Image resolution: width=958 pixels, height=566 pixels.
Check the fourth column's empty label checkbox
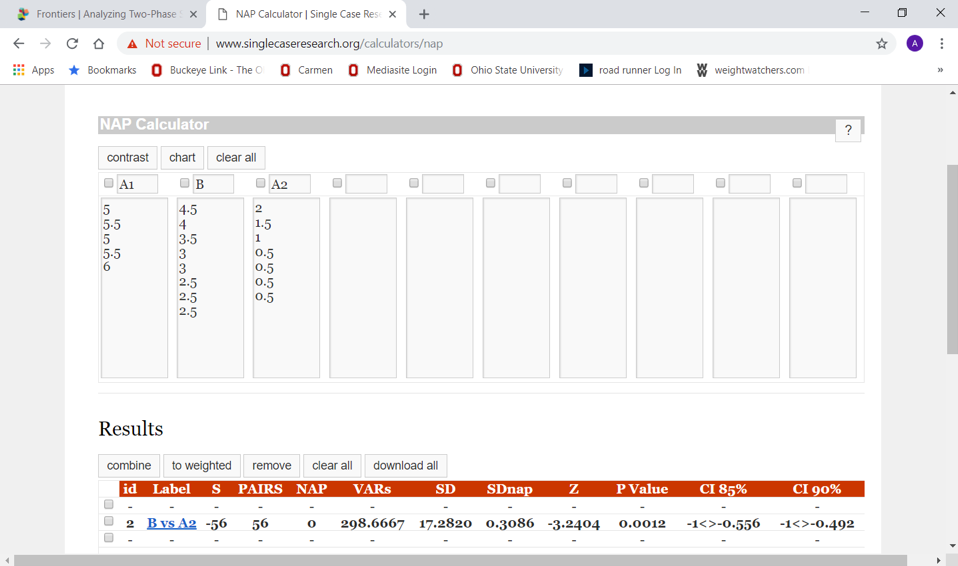coord(337,183)
